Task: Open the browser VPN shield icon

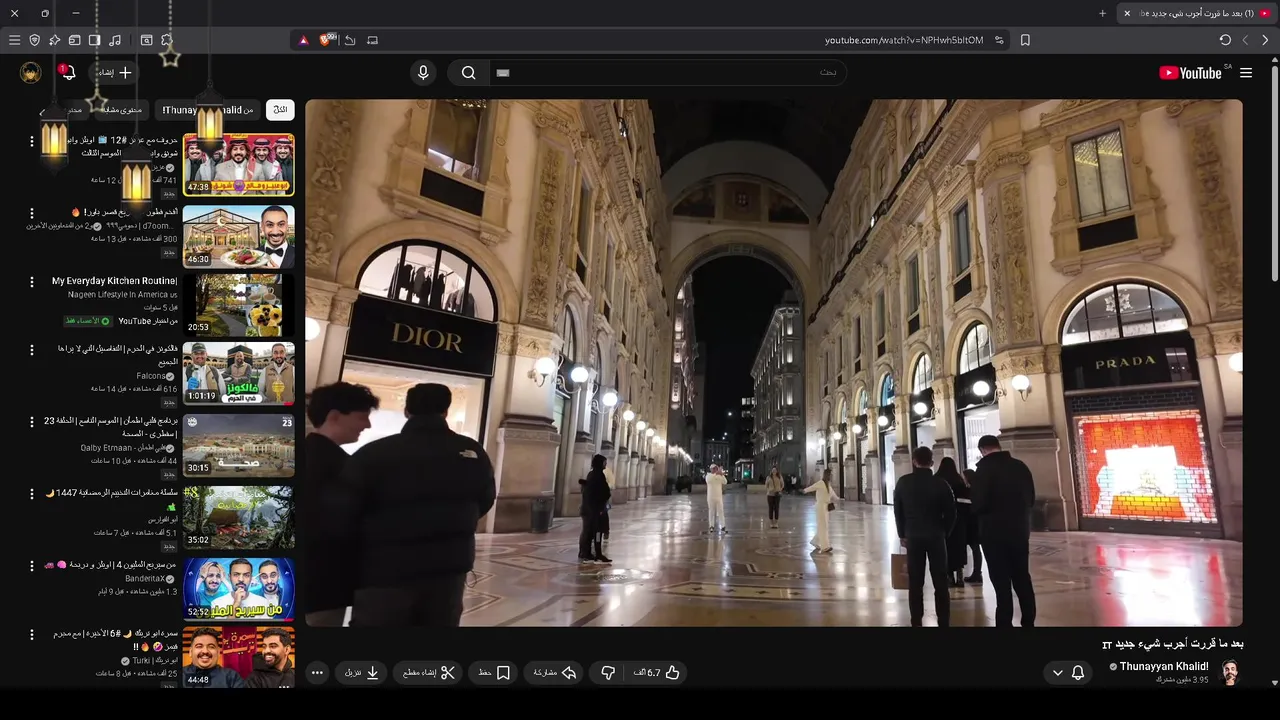Action: pos(34,40)
